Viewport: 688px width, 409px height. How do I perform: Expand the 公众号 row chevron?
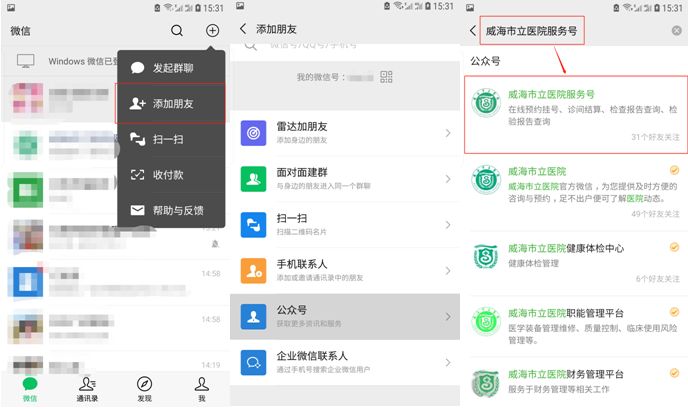(x=448, y=316)
